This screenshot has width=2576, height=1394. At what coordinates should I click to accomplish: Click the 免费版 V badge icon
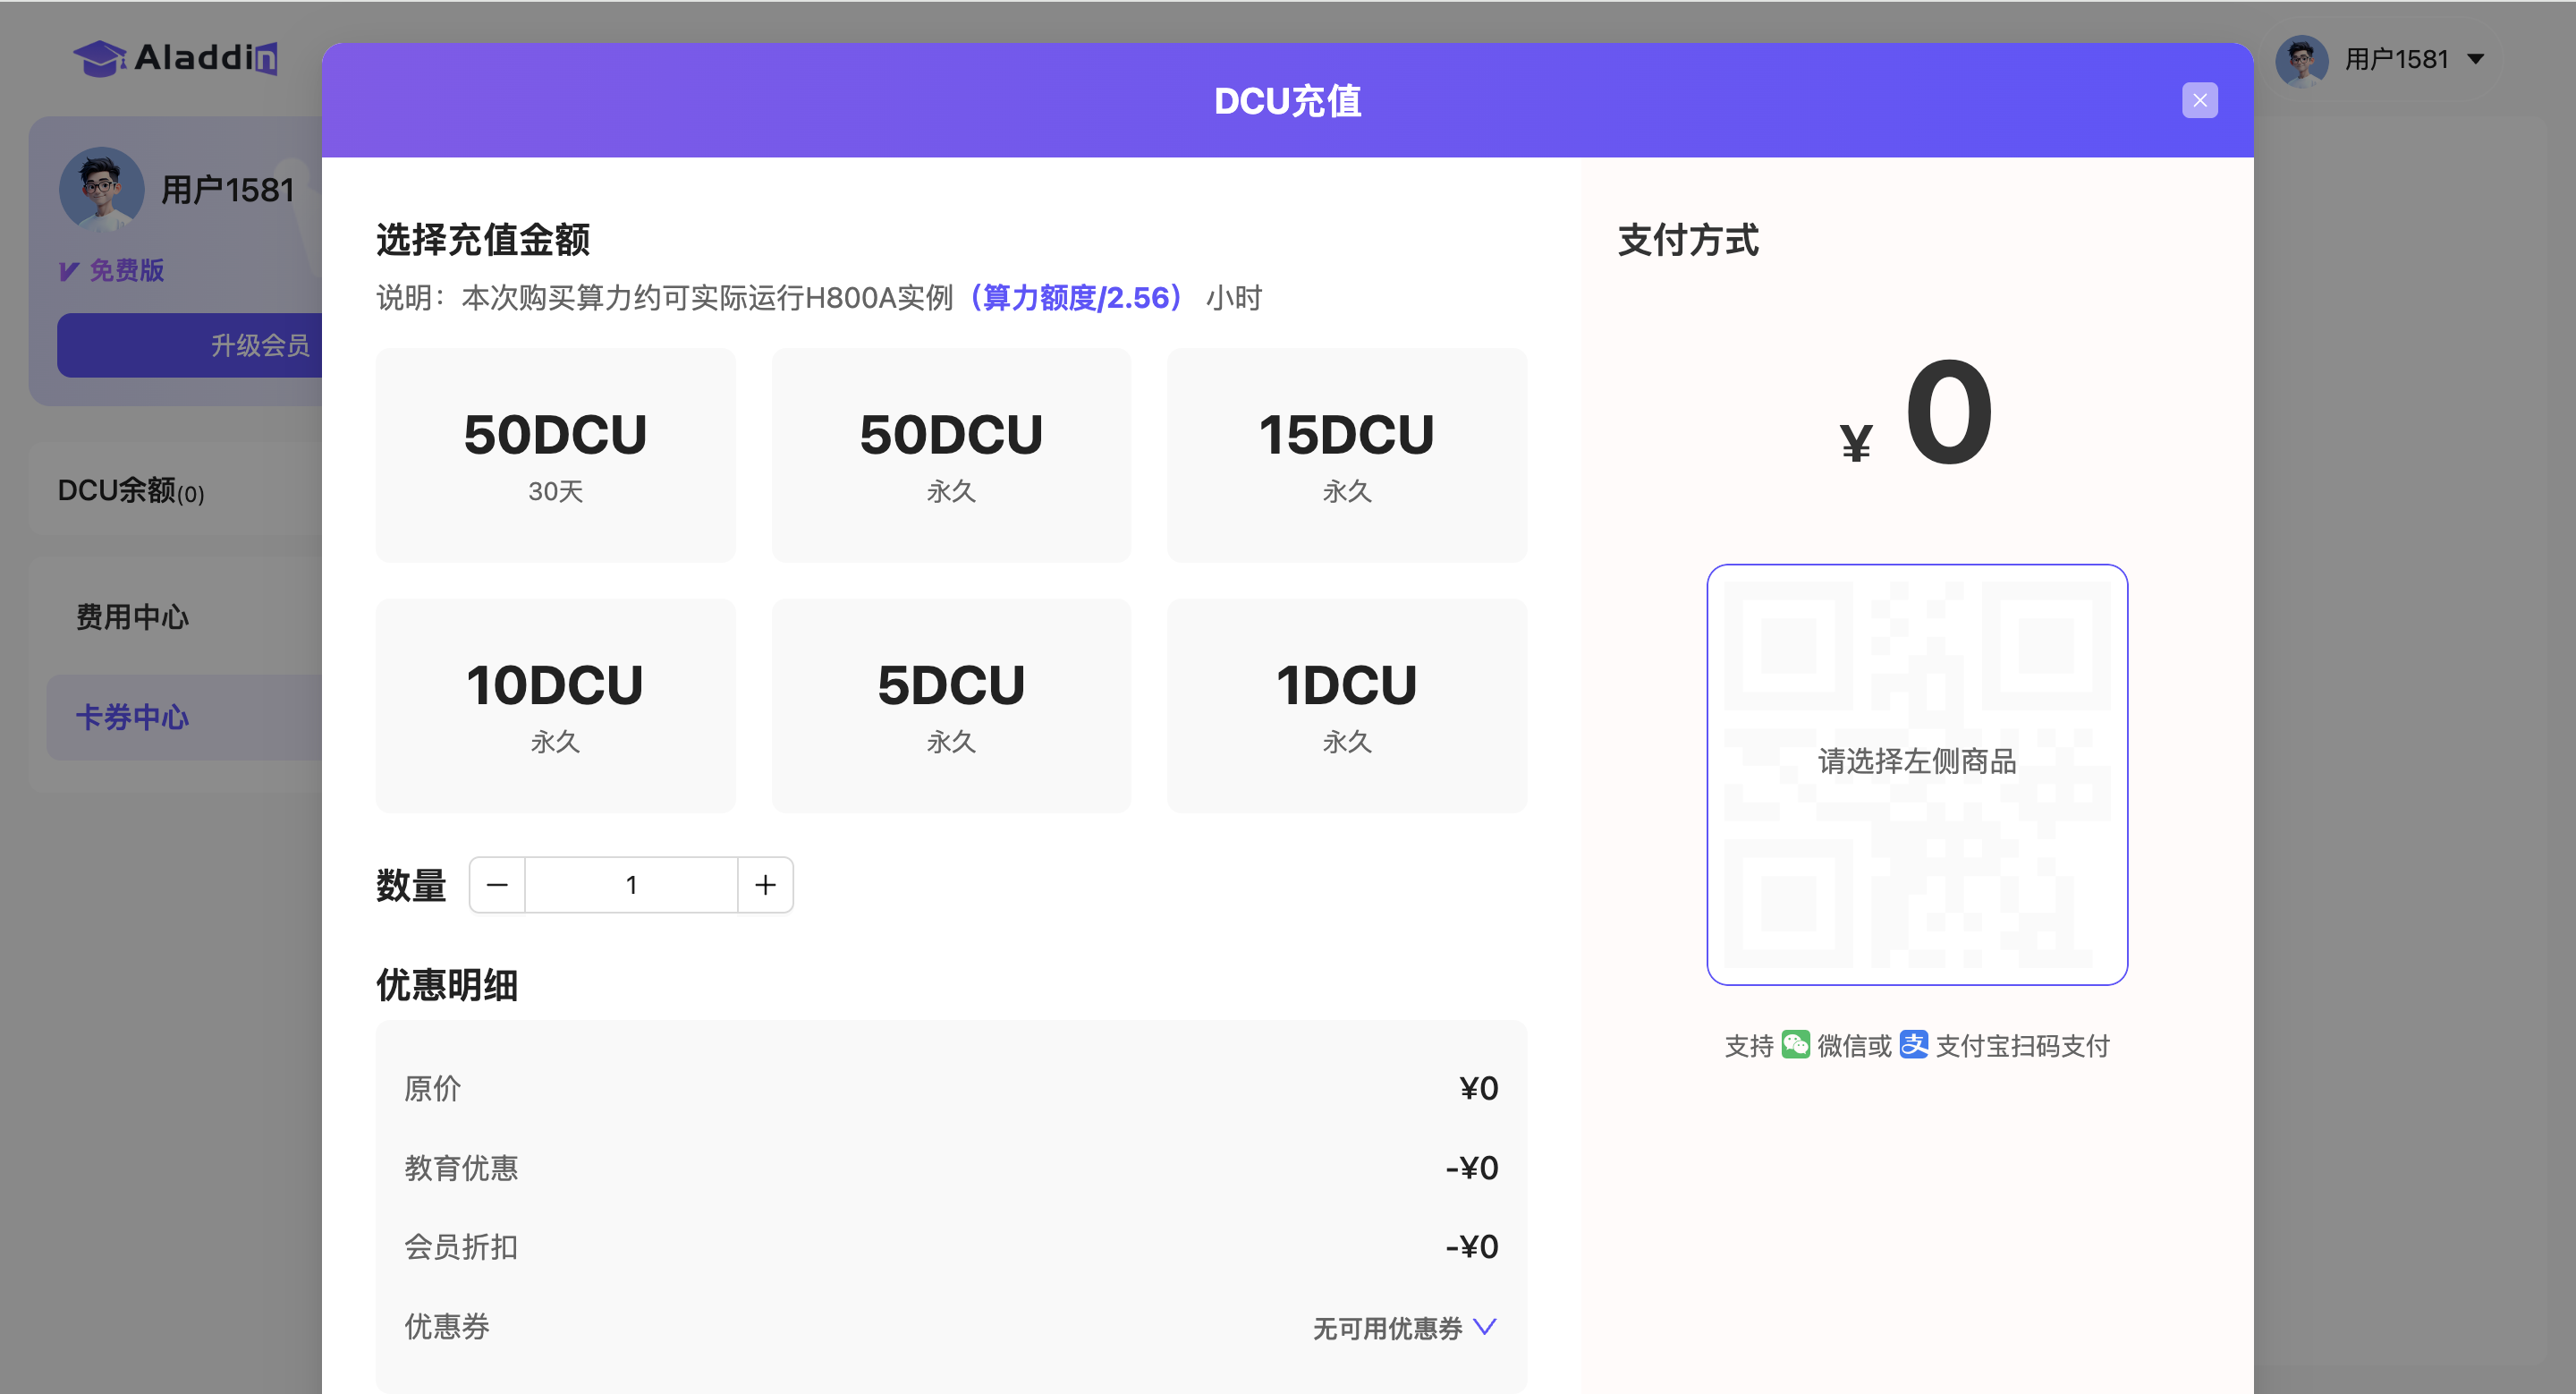click(69, 270)
